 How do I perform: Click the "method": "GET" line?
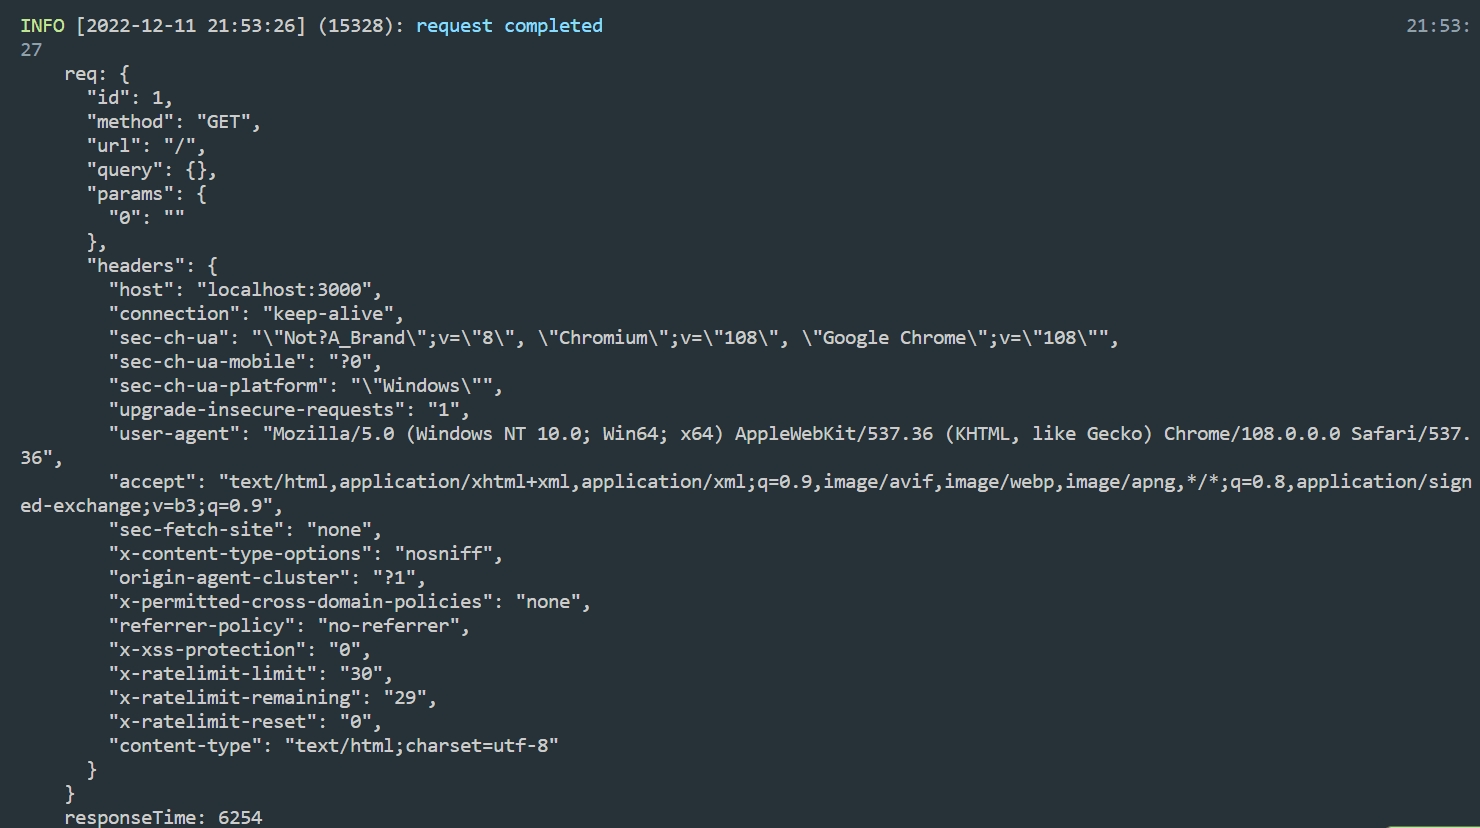[174, 122]
